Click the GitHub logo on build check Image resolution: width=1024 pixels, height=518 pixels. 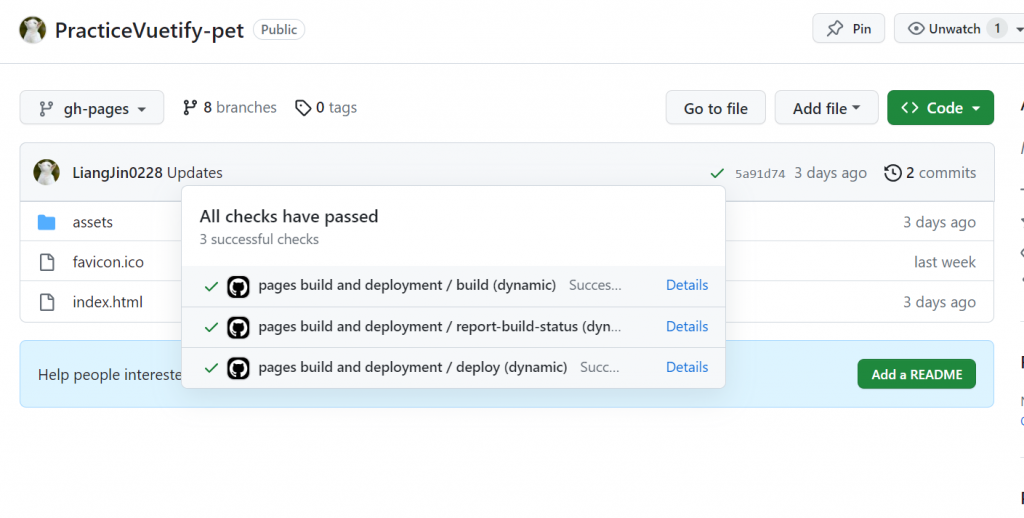[x=238, y=286]
